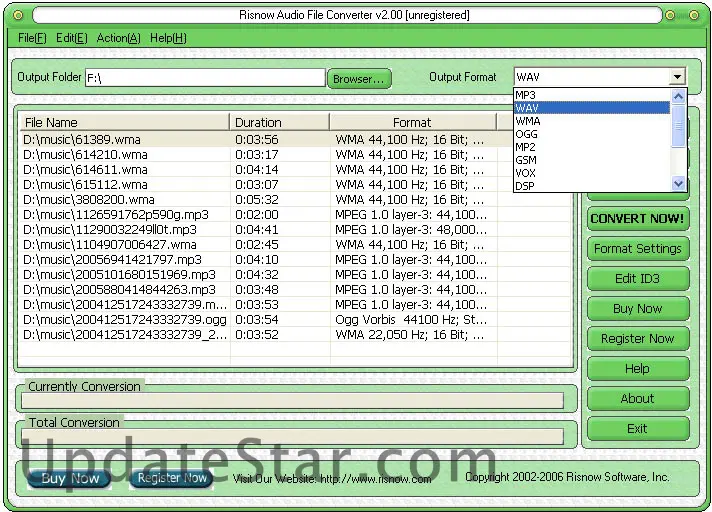Exit the application via Exit button

(637, 429)
